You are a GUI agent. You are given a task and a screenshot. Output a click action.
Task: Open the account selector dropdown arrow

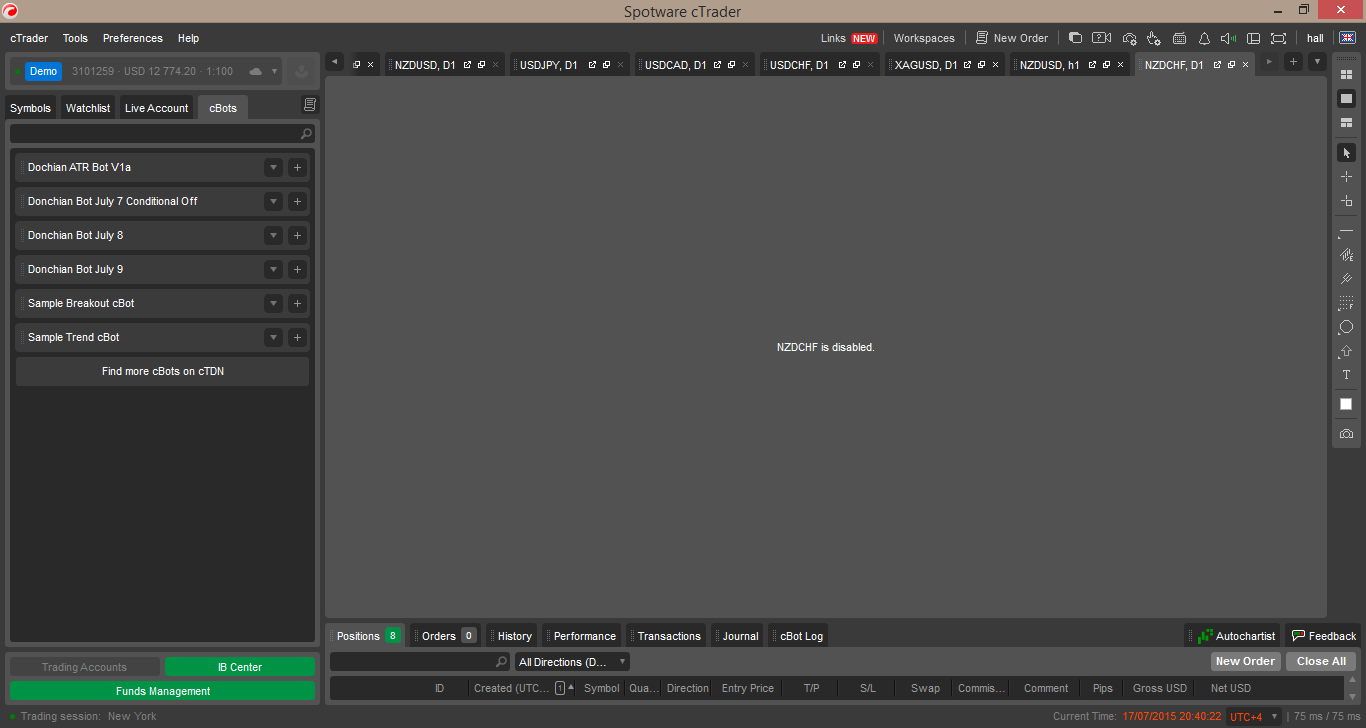(274, 71)
